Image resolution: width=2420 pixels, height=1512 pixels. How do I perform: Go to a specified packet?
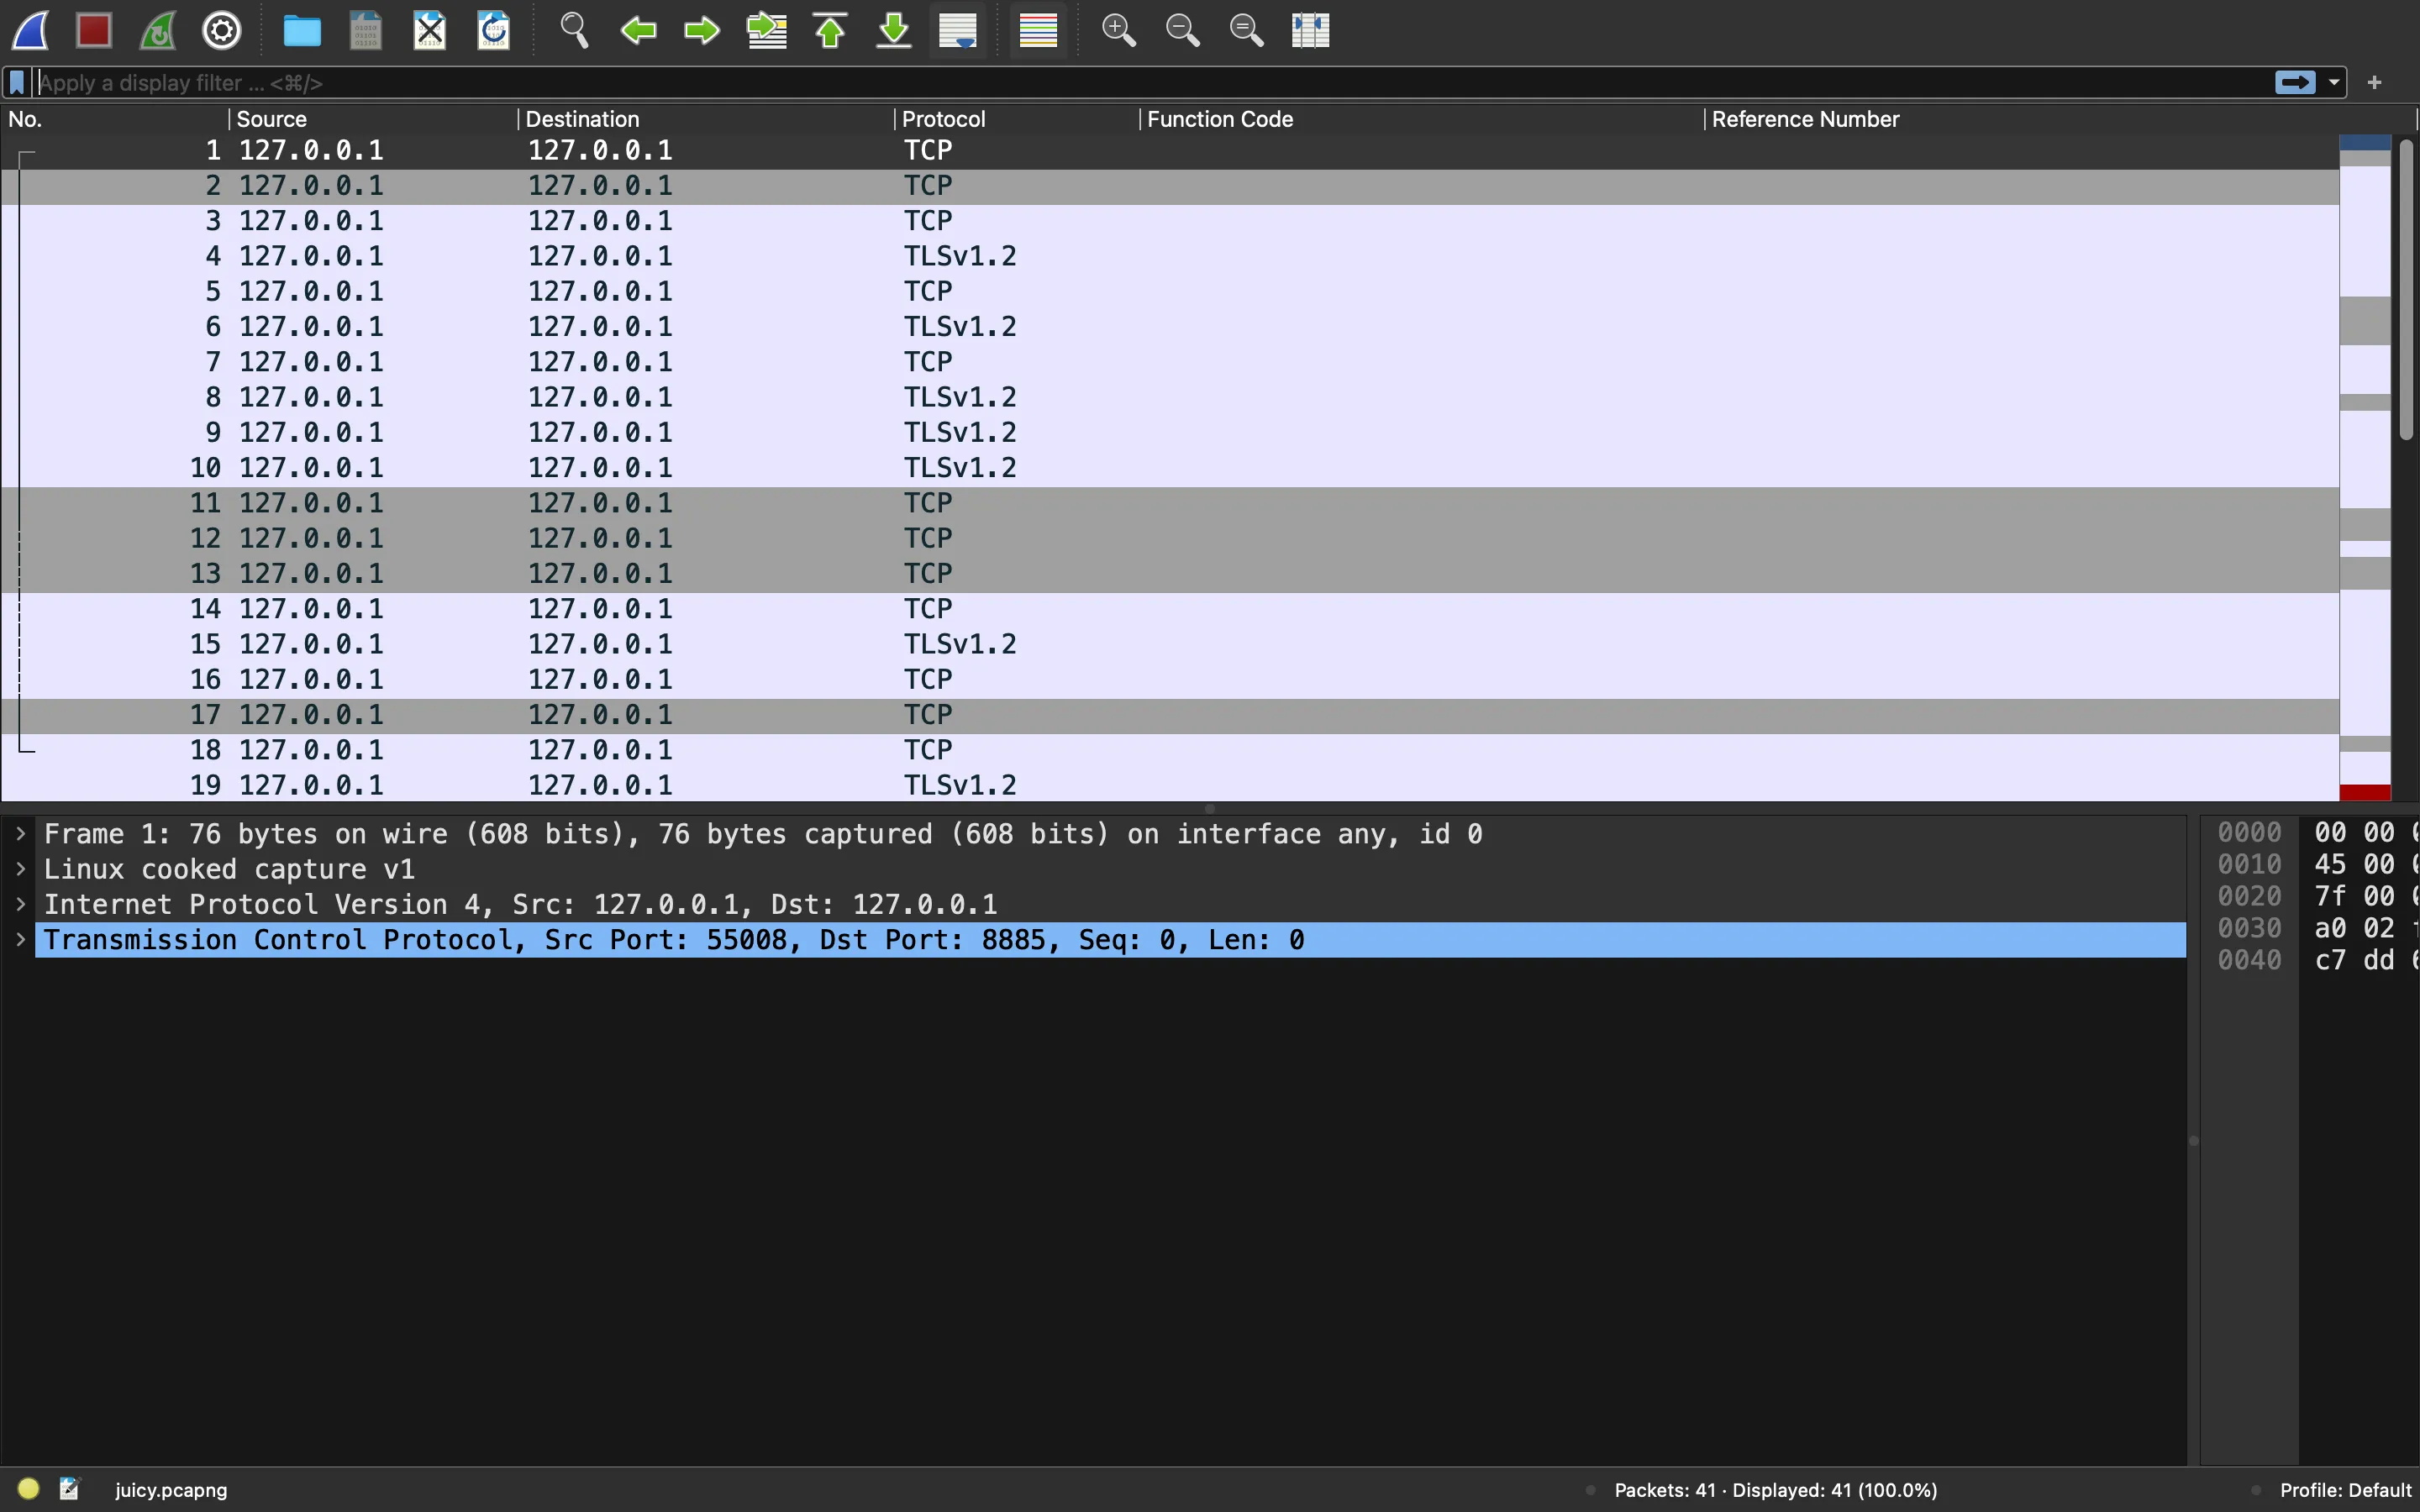tap(767, 30)
